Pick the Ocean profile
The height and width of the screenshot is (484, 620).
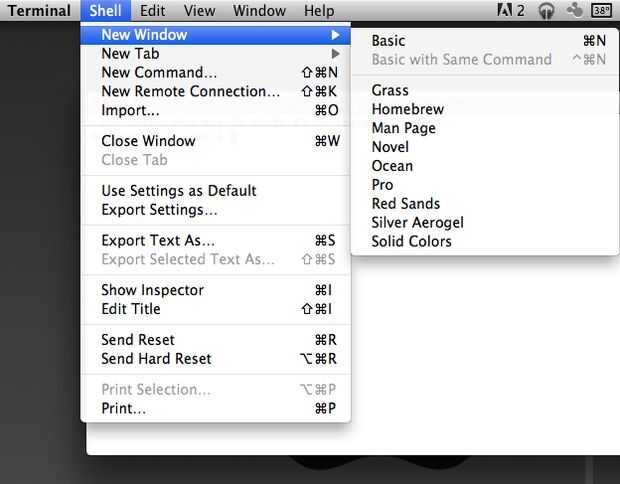pyautogui.click(x=392, y=166)
